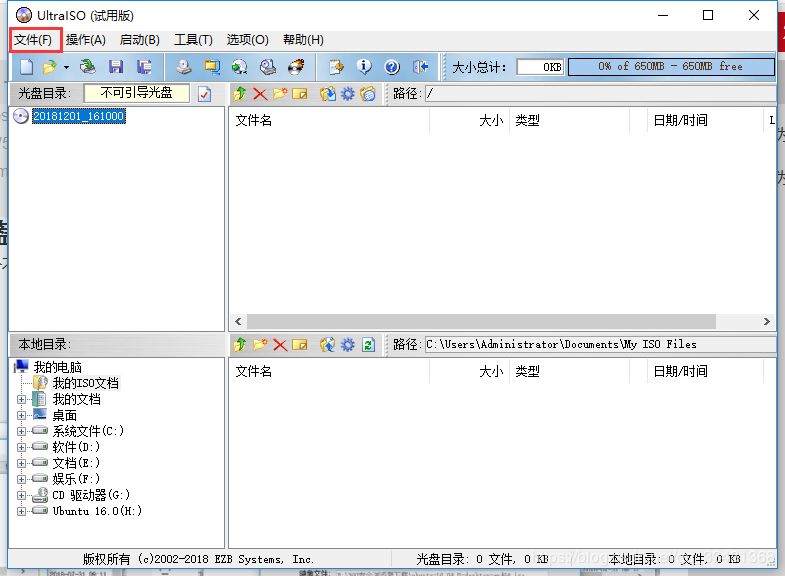Click the Add to image icon in local toolbar

pos(328,344)
